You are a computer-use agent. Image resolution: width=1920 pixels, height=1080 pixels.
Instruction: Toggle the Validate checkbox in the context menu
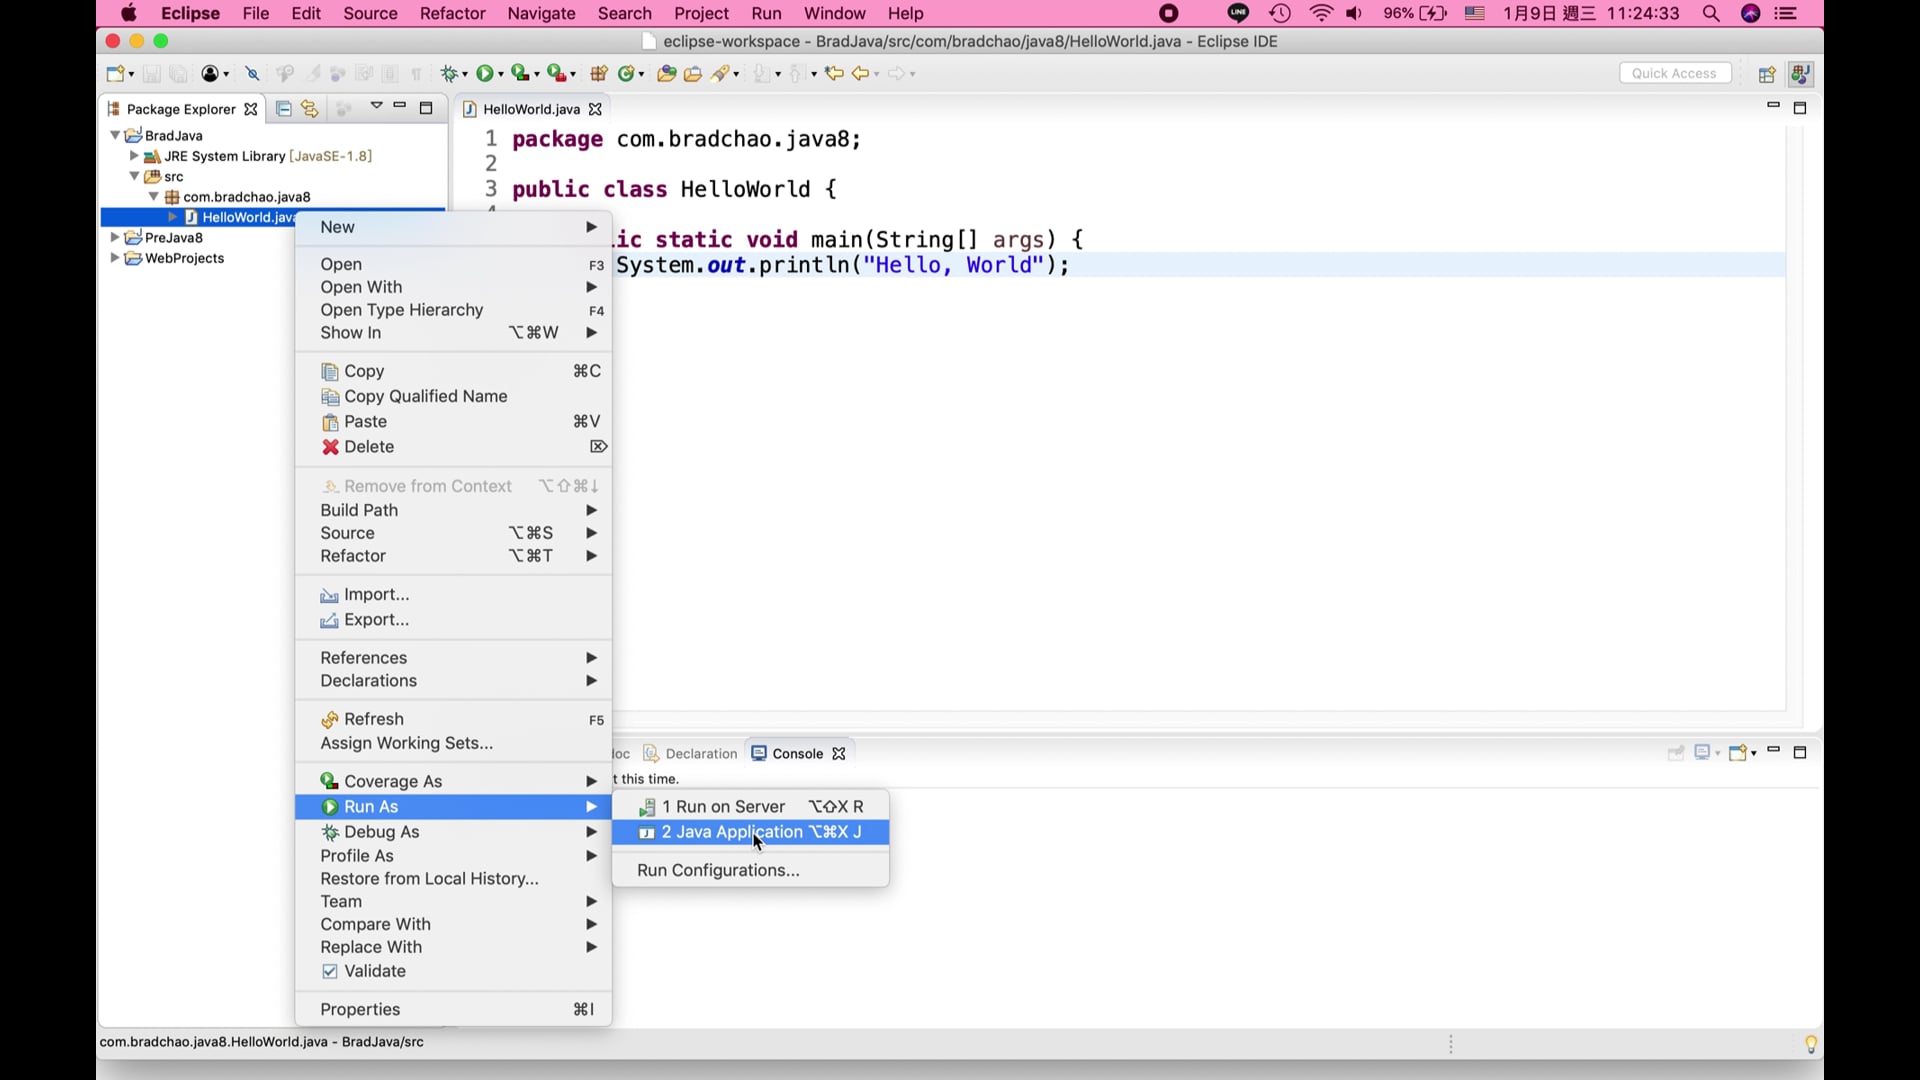click(331, 971)
